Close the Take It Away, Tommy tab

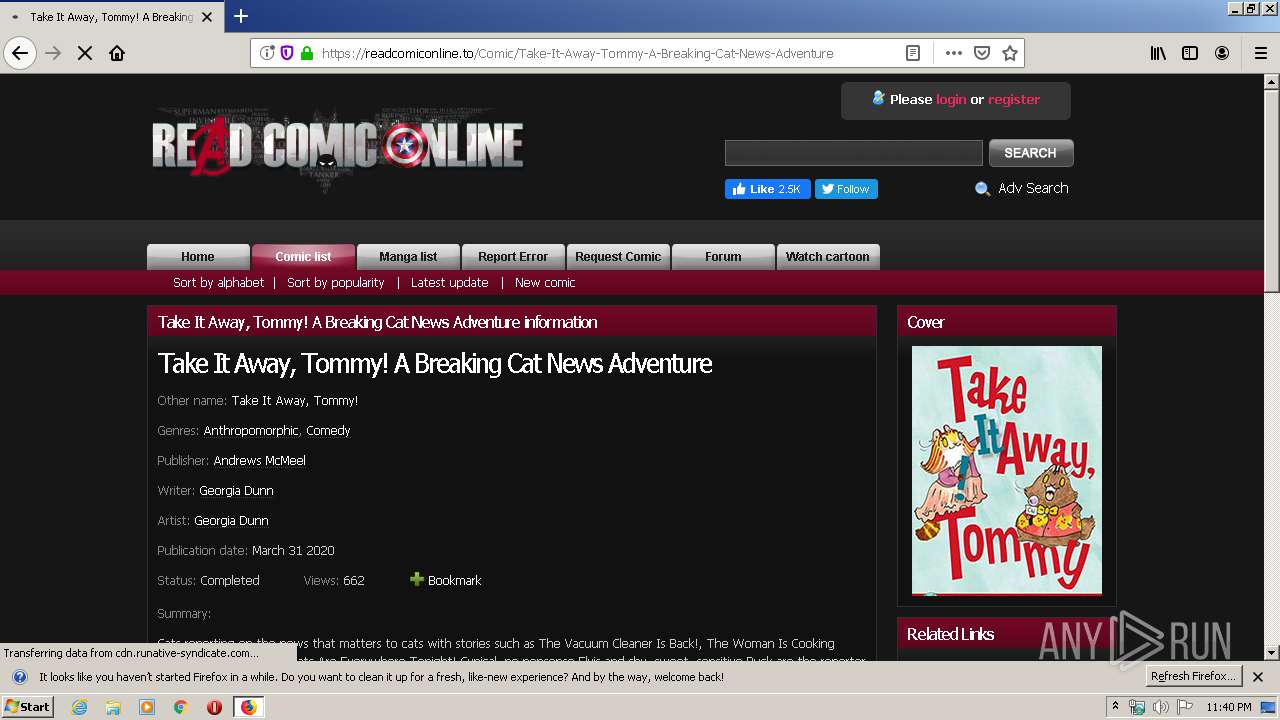[x=207, y=17]
